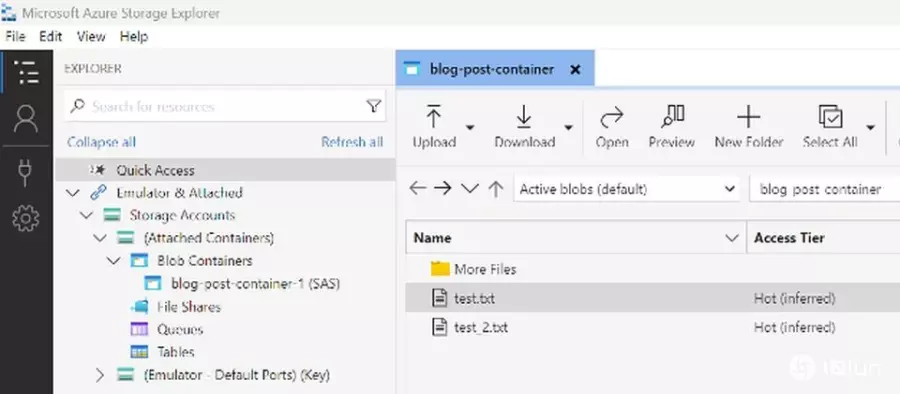
Task: Click the New Folder plus icon
Action: pyautogui.click(x=748, y=117)
